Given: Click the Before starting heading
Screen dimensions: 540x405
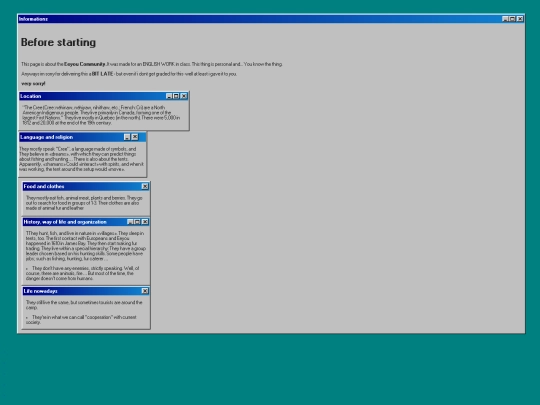Looking at the screenshot, I should coord(58,42).
